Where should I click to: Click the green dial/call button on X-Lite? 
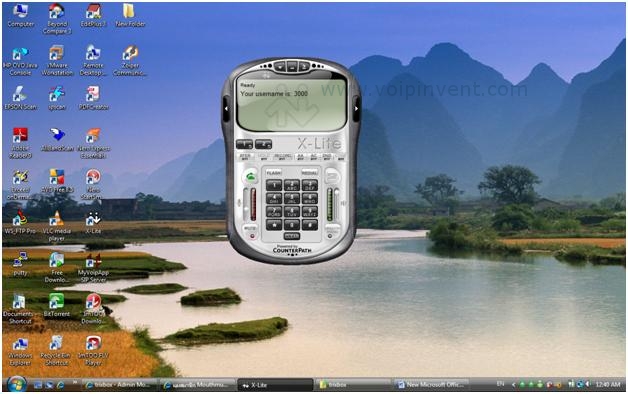click(250, 176)
